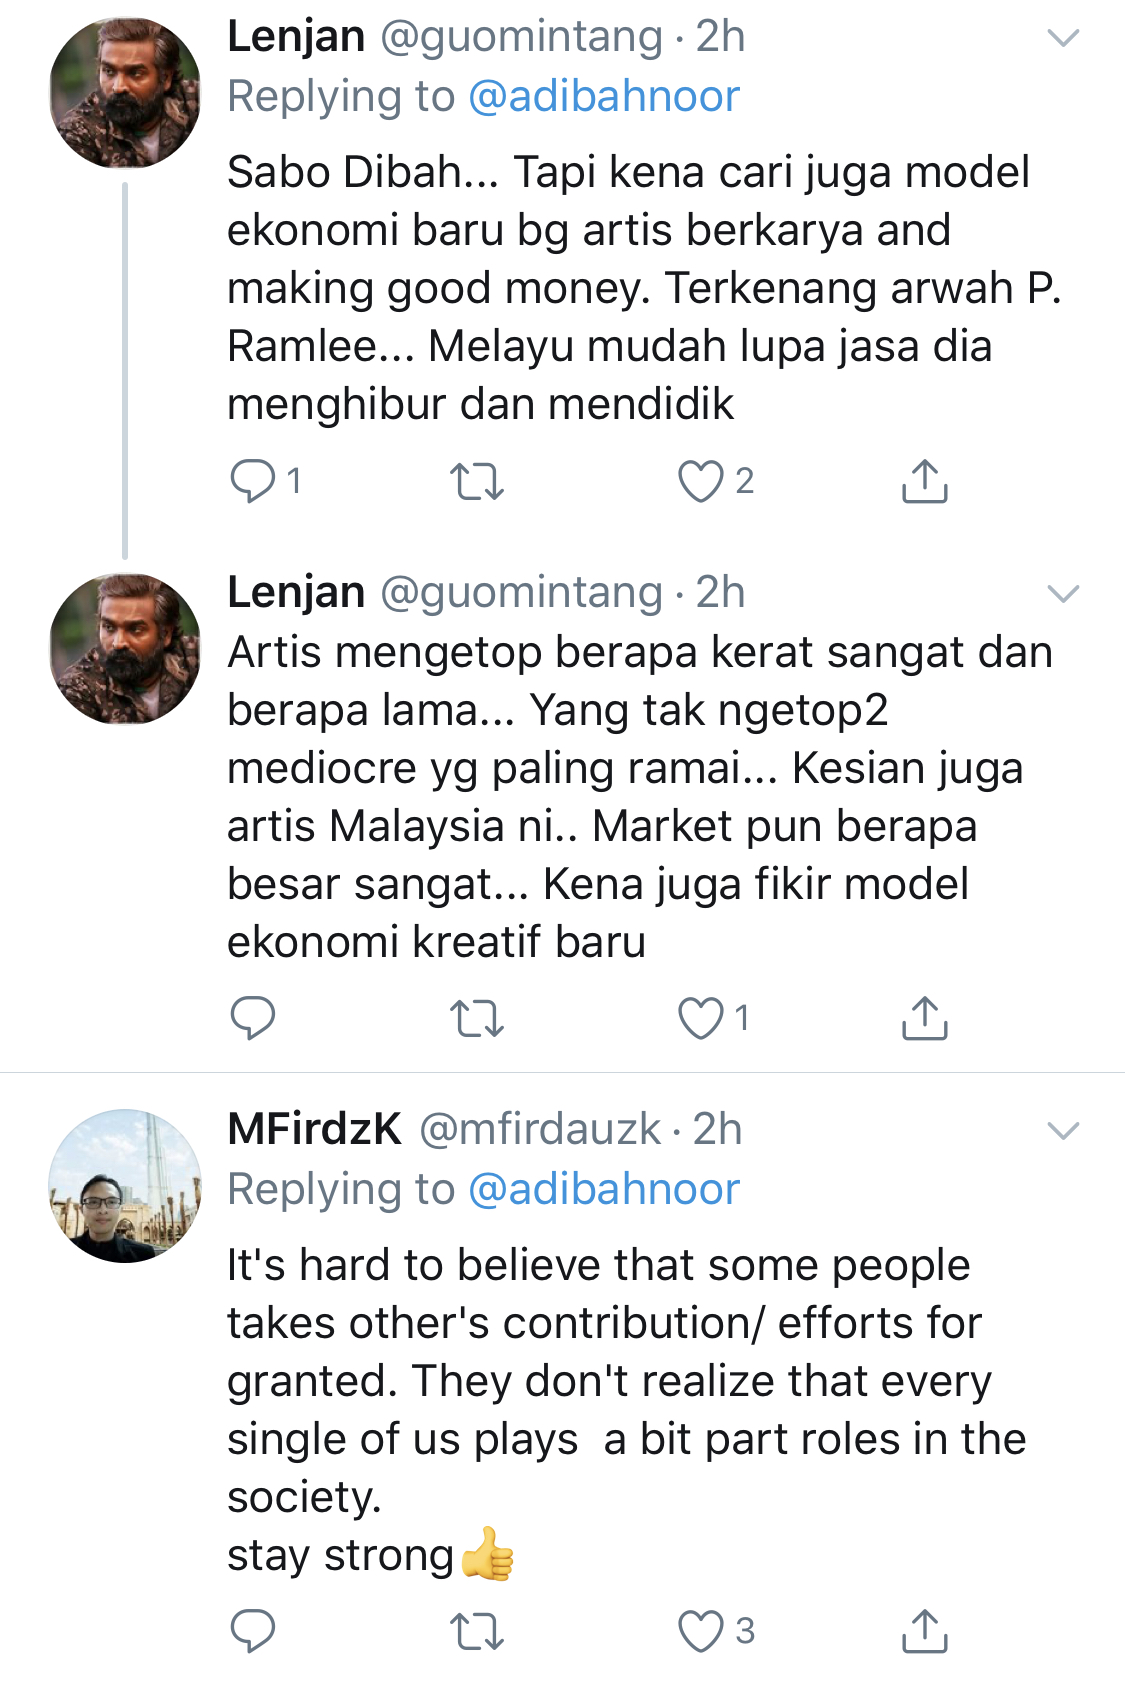Open @adibahnoor link in Lenjan's reply
The height and width of the screenshot is (1683, 1125).
pyautogui.click(x=603, y=97)
